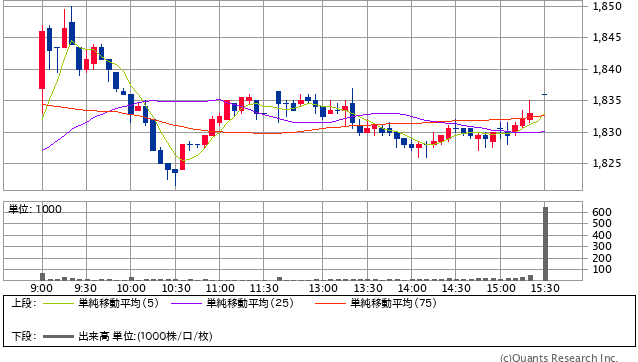The image size is (638, 362).
Task: Click the 10:00 time axis label
Action: (131, 288)
